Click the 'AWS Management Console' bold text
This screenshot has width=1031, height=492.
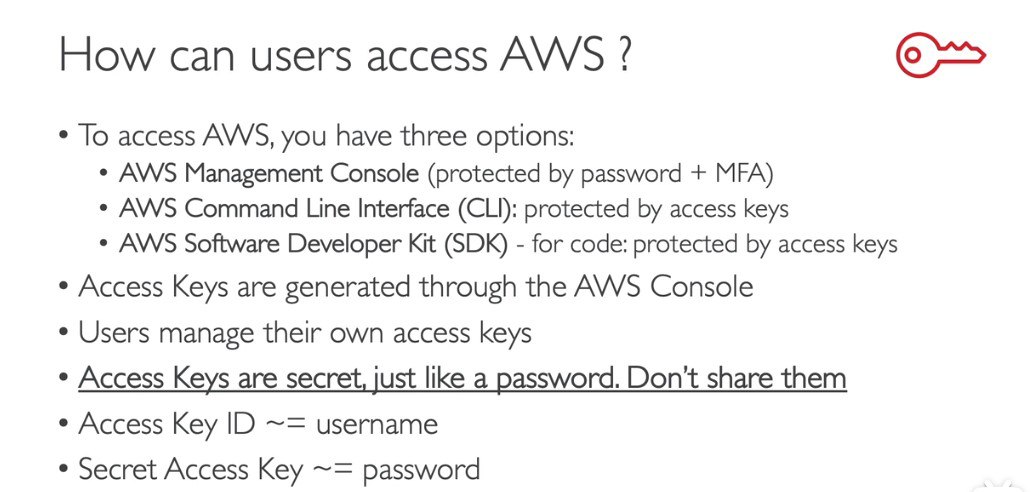coord(269,173)
